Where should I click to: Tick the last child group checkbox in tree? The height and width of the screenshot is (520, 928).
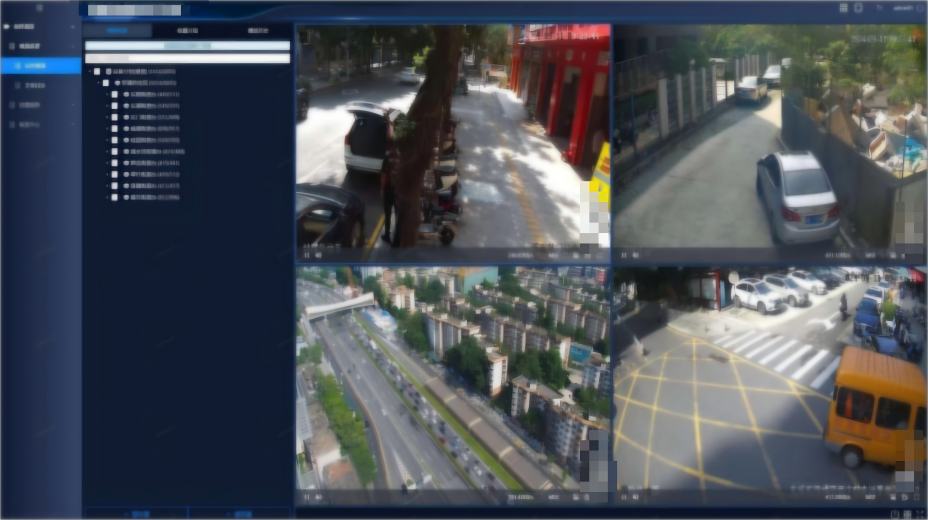pos(115,197)
